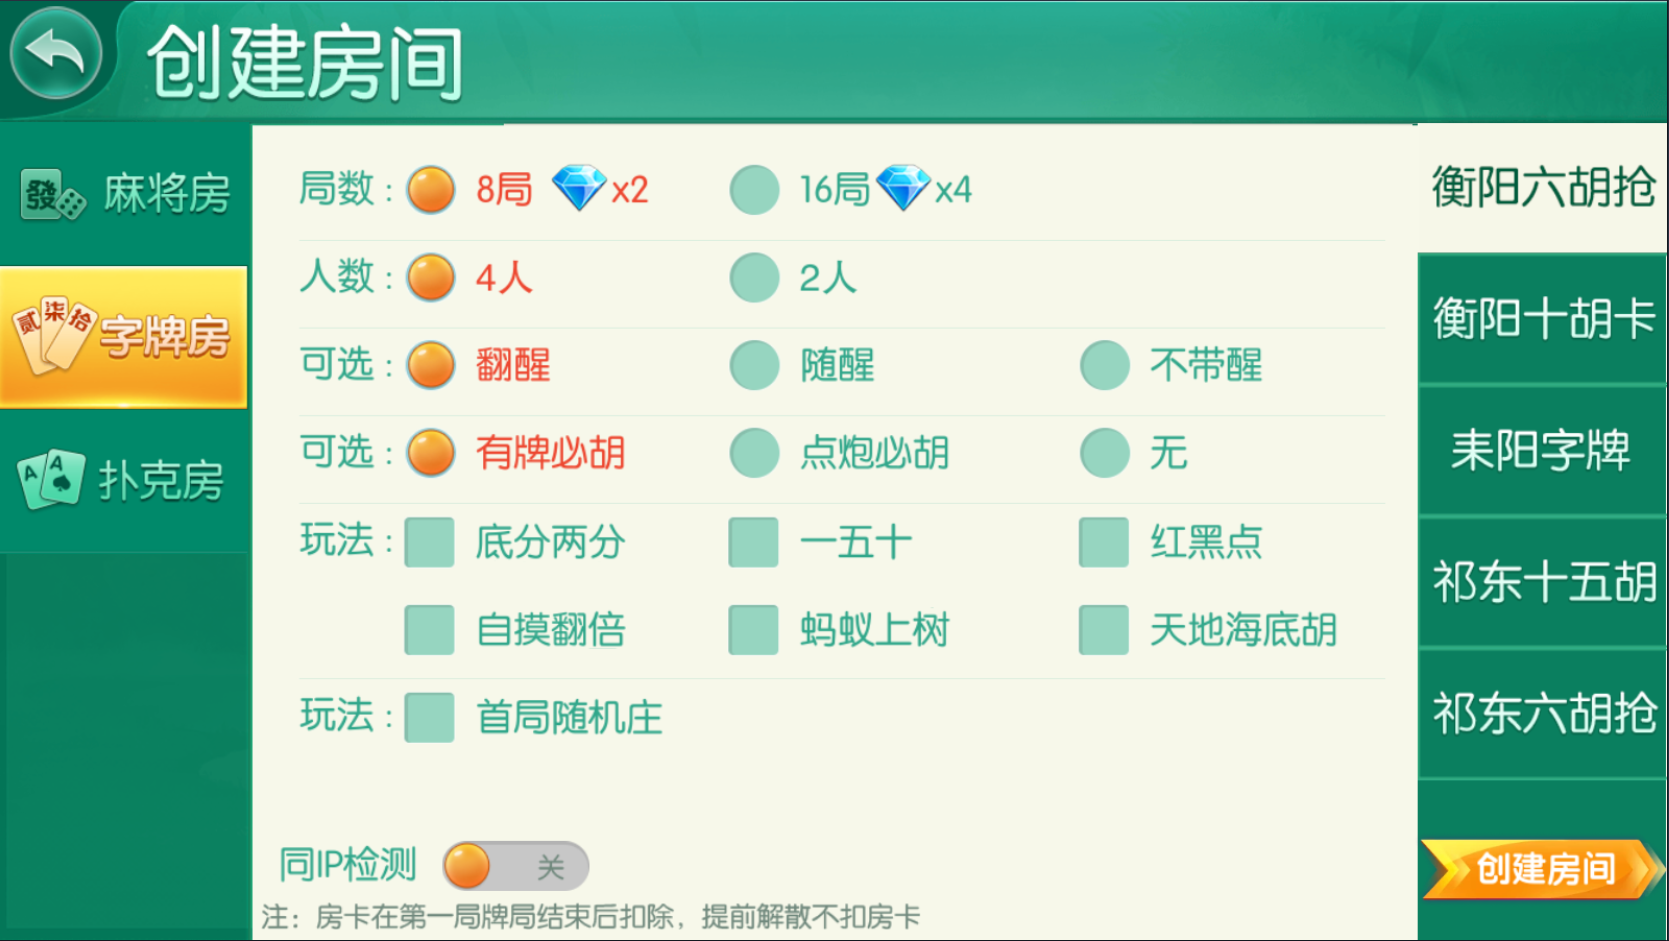
Task: Click the diamond icon beside 16局
Action: pos(903,188)
